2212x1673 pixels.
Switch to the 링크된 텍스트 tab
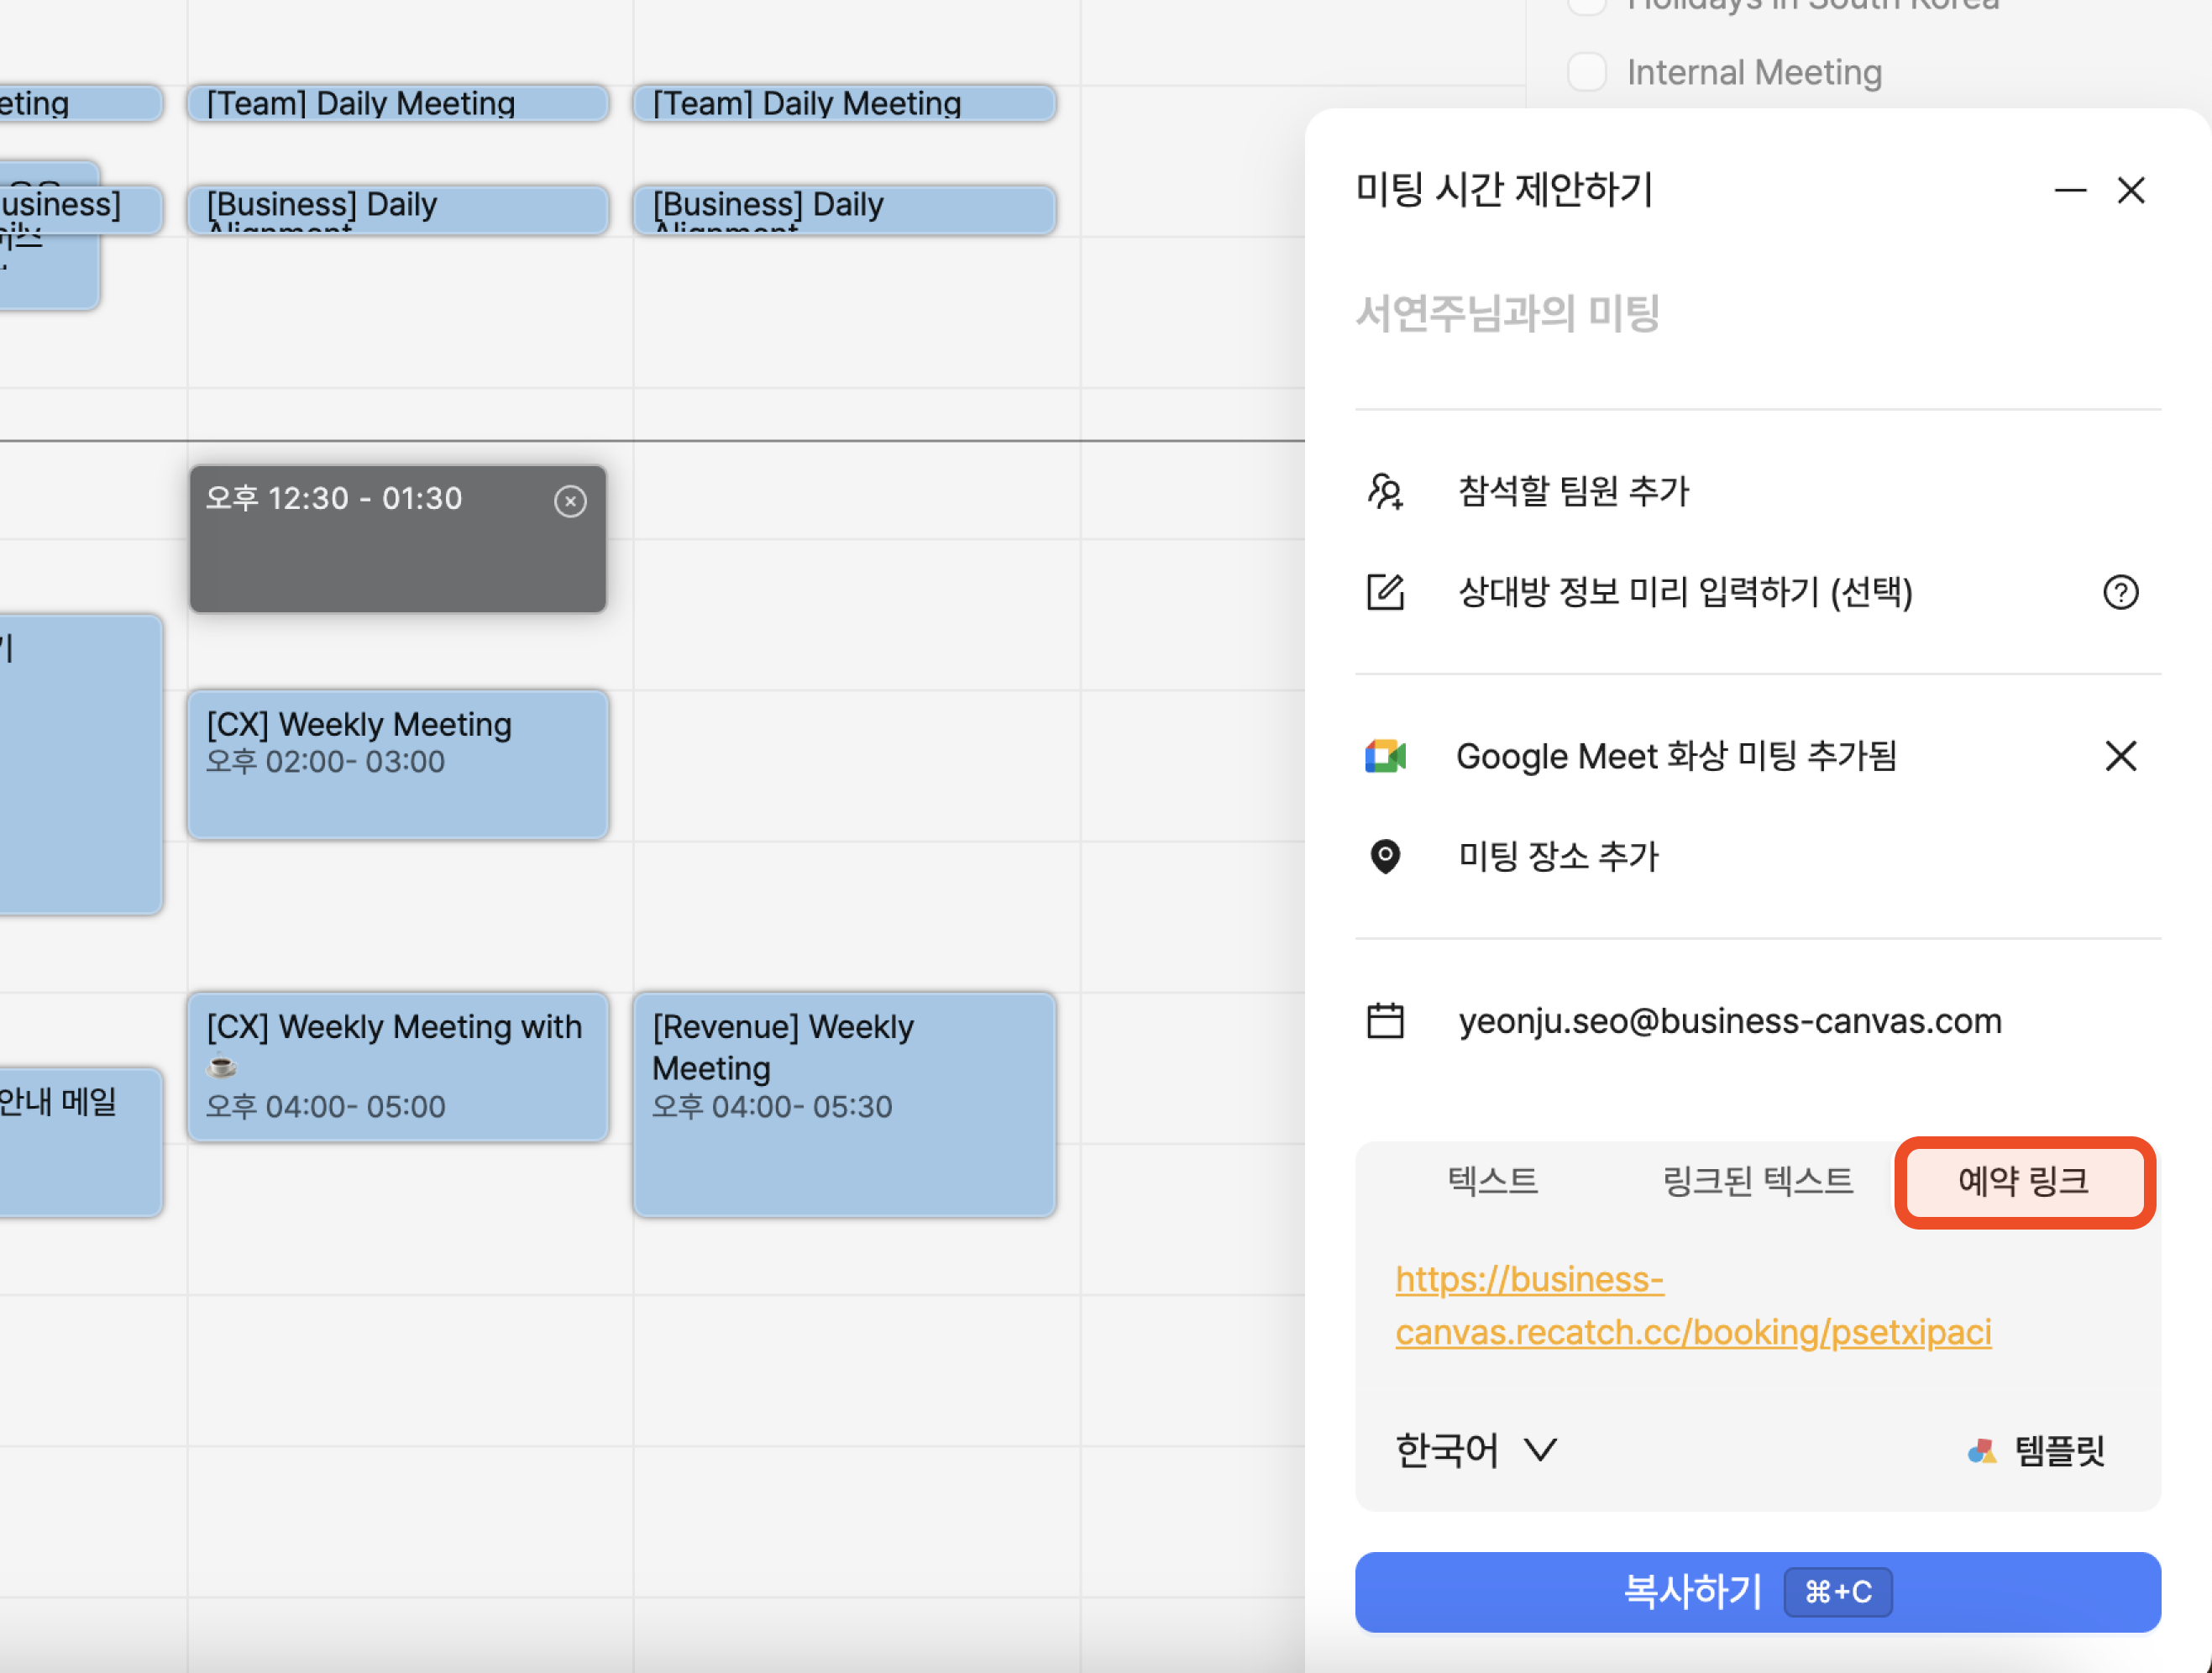pyautogui.click(x=1757, y=1181)
